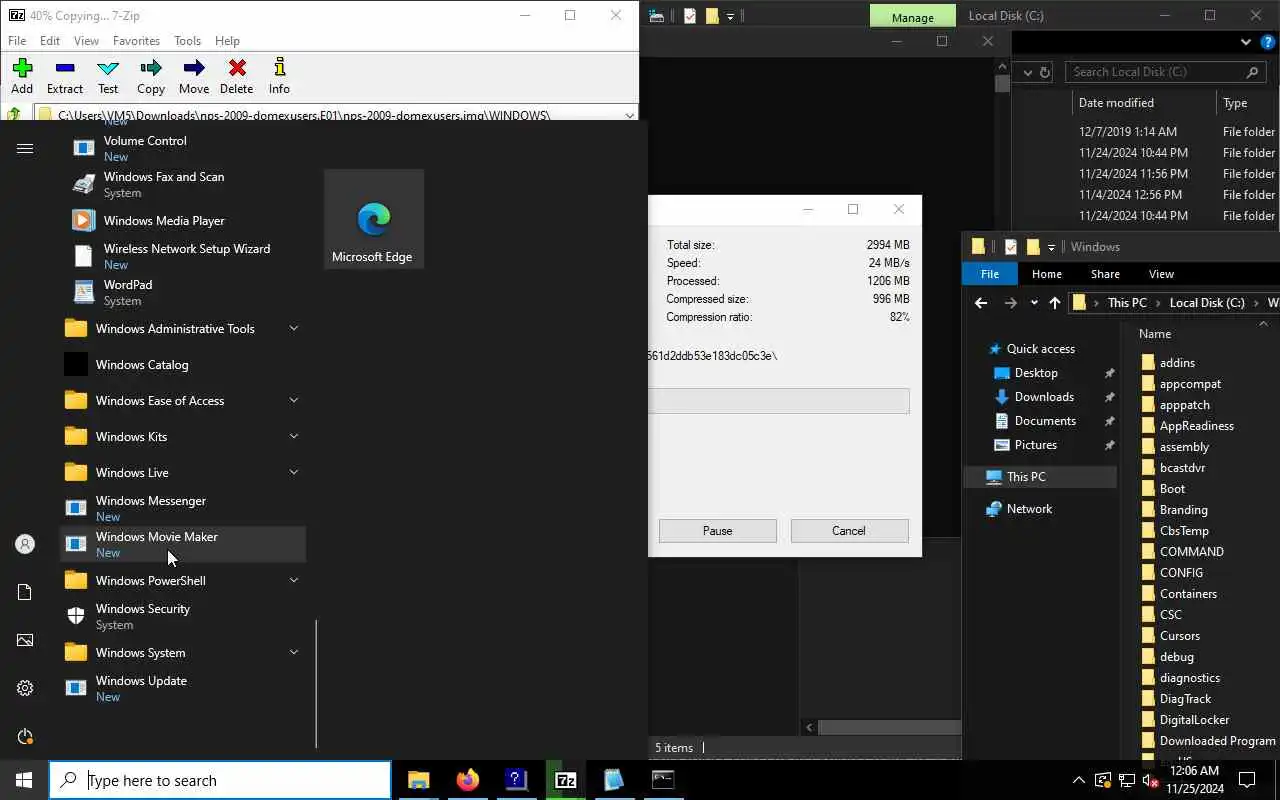Open File Explorer from taskbar
The height and width of the screenshot is (800, 1280).
(x=418, y=780)
